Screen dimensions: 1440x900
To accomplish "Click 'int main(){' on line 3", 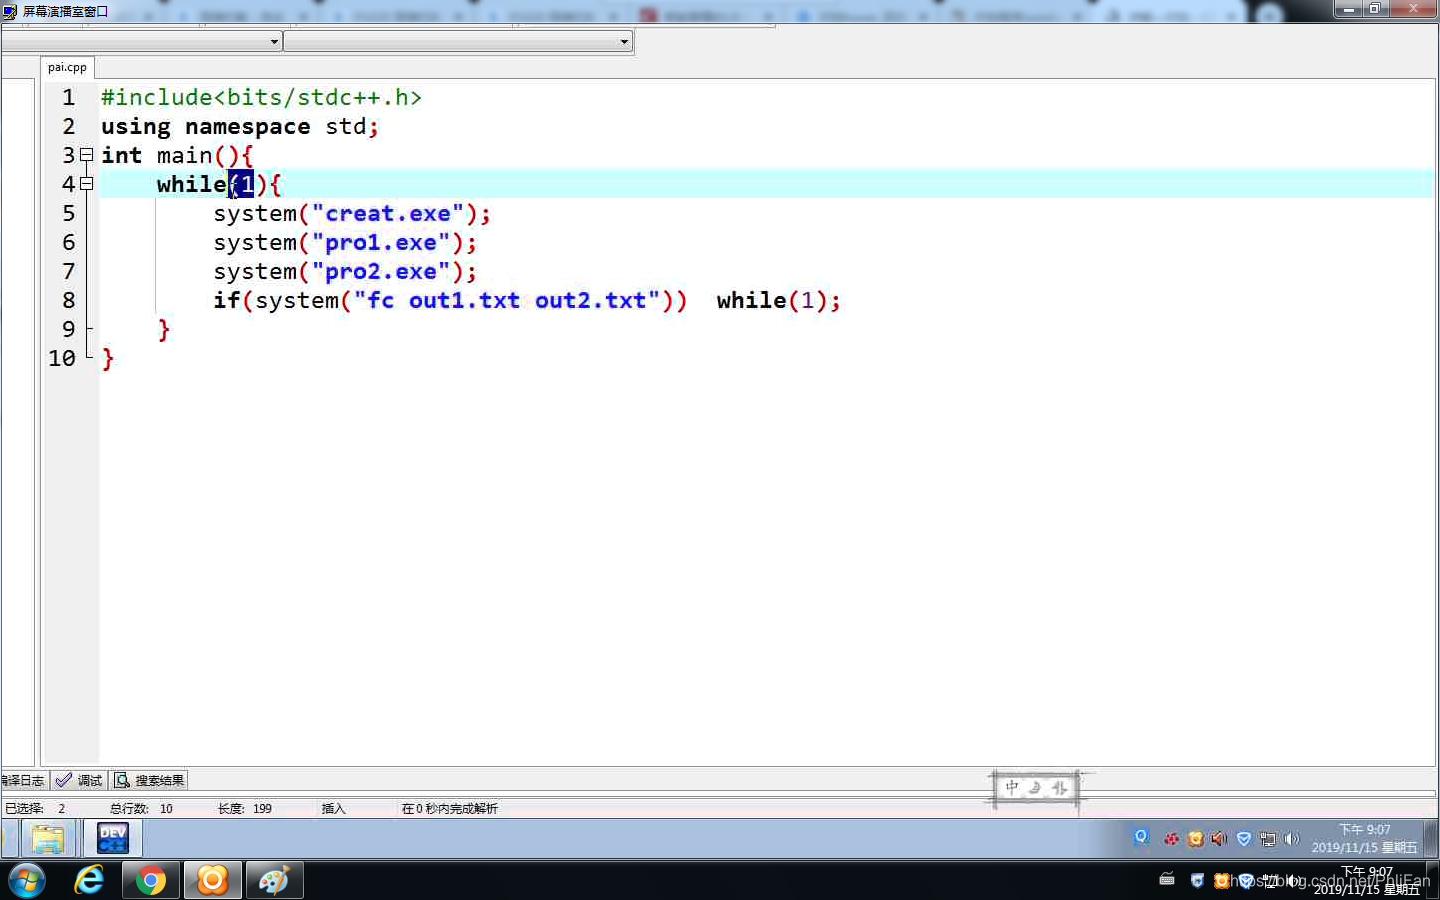I will click(x=177, y=155).
